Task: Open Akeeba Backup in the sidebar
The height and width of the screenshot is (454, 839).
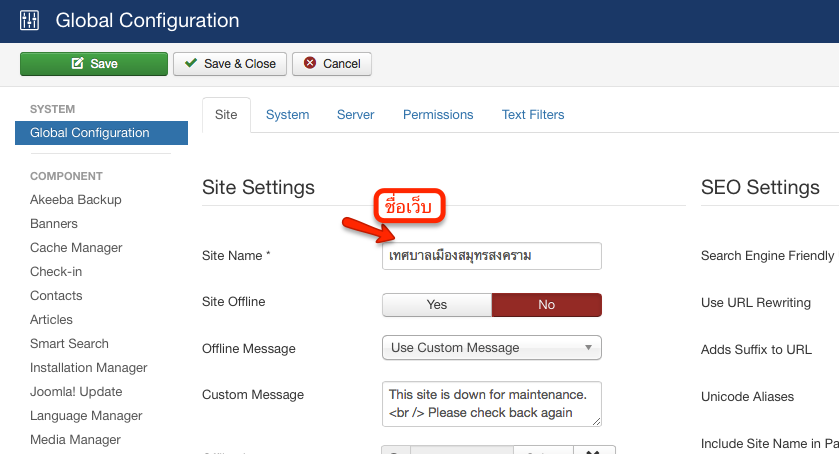Action: point(75,200)
